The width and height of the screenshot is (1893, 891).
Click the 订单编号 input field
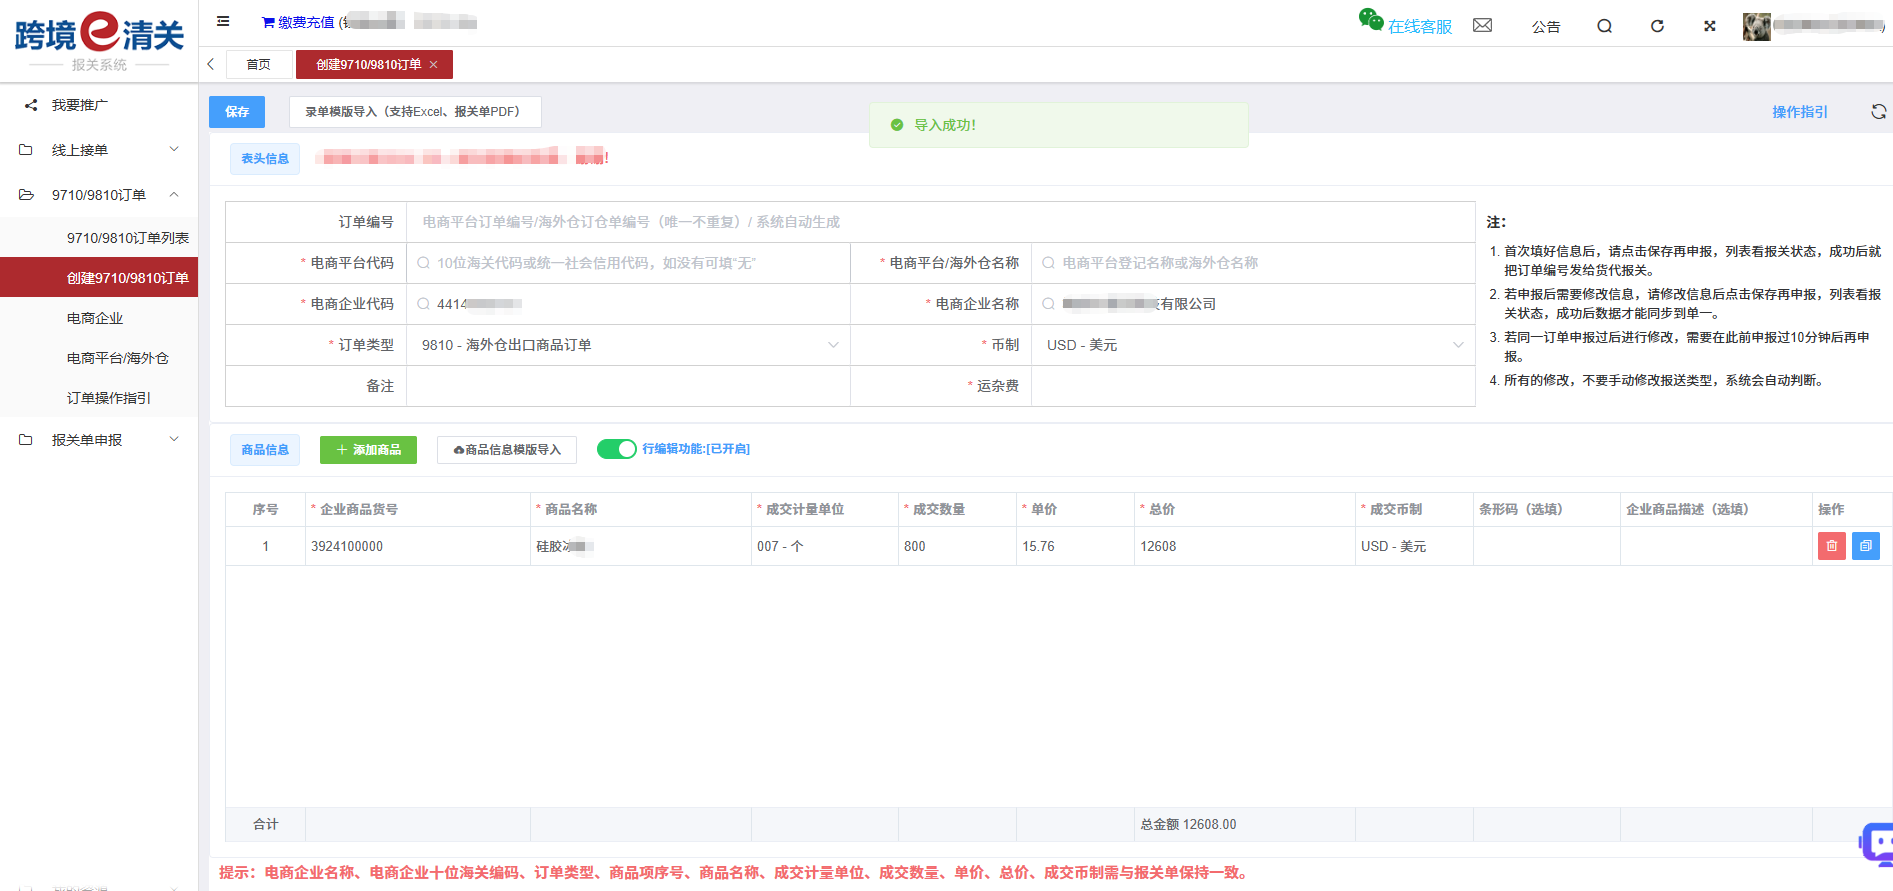coord(940,222)
